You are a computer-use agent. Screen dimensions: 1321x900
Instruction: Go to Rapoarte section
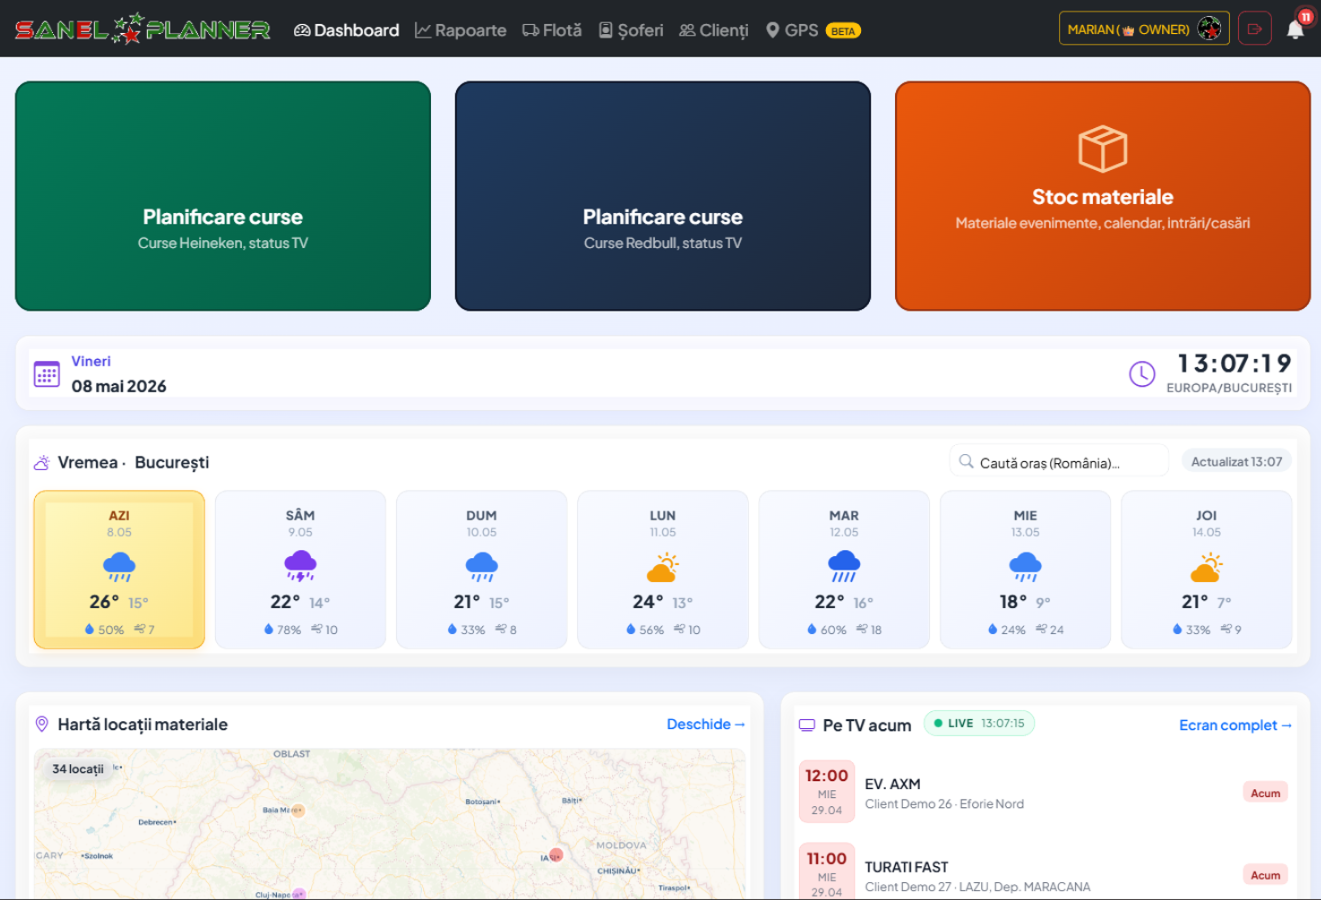[461, 30]
